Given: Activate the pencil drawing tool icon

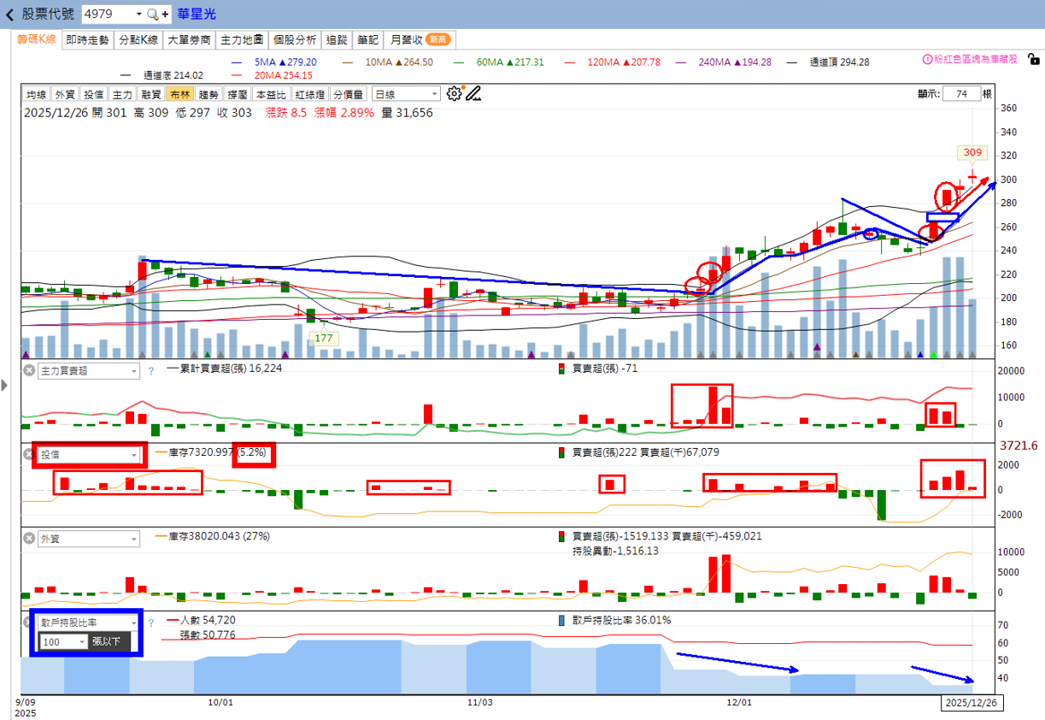Looking at the screenshot, I should [x=473, y=94].
